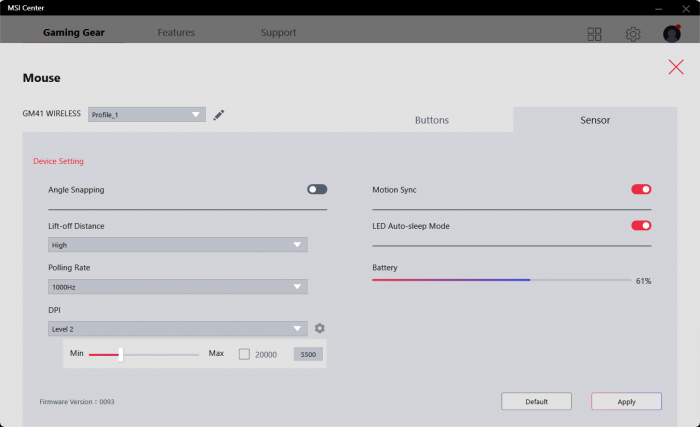Click the 61% battery value
Viewport: 700px width, 427px height.
coord(643,281)
